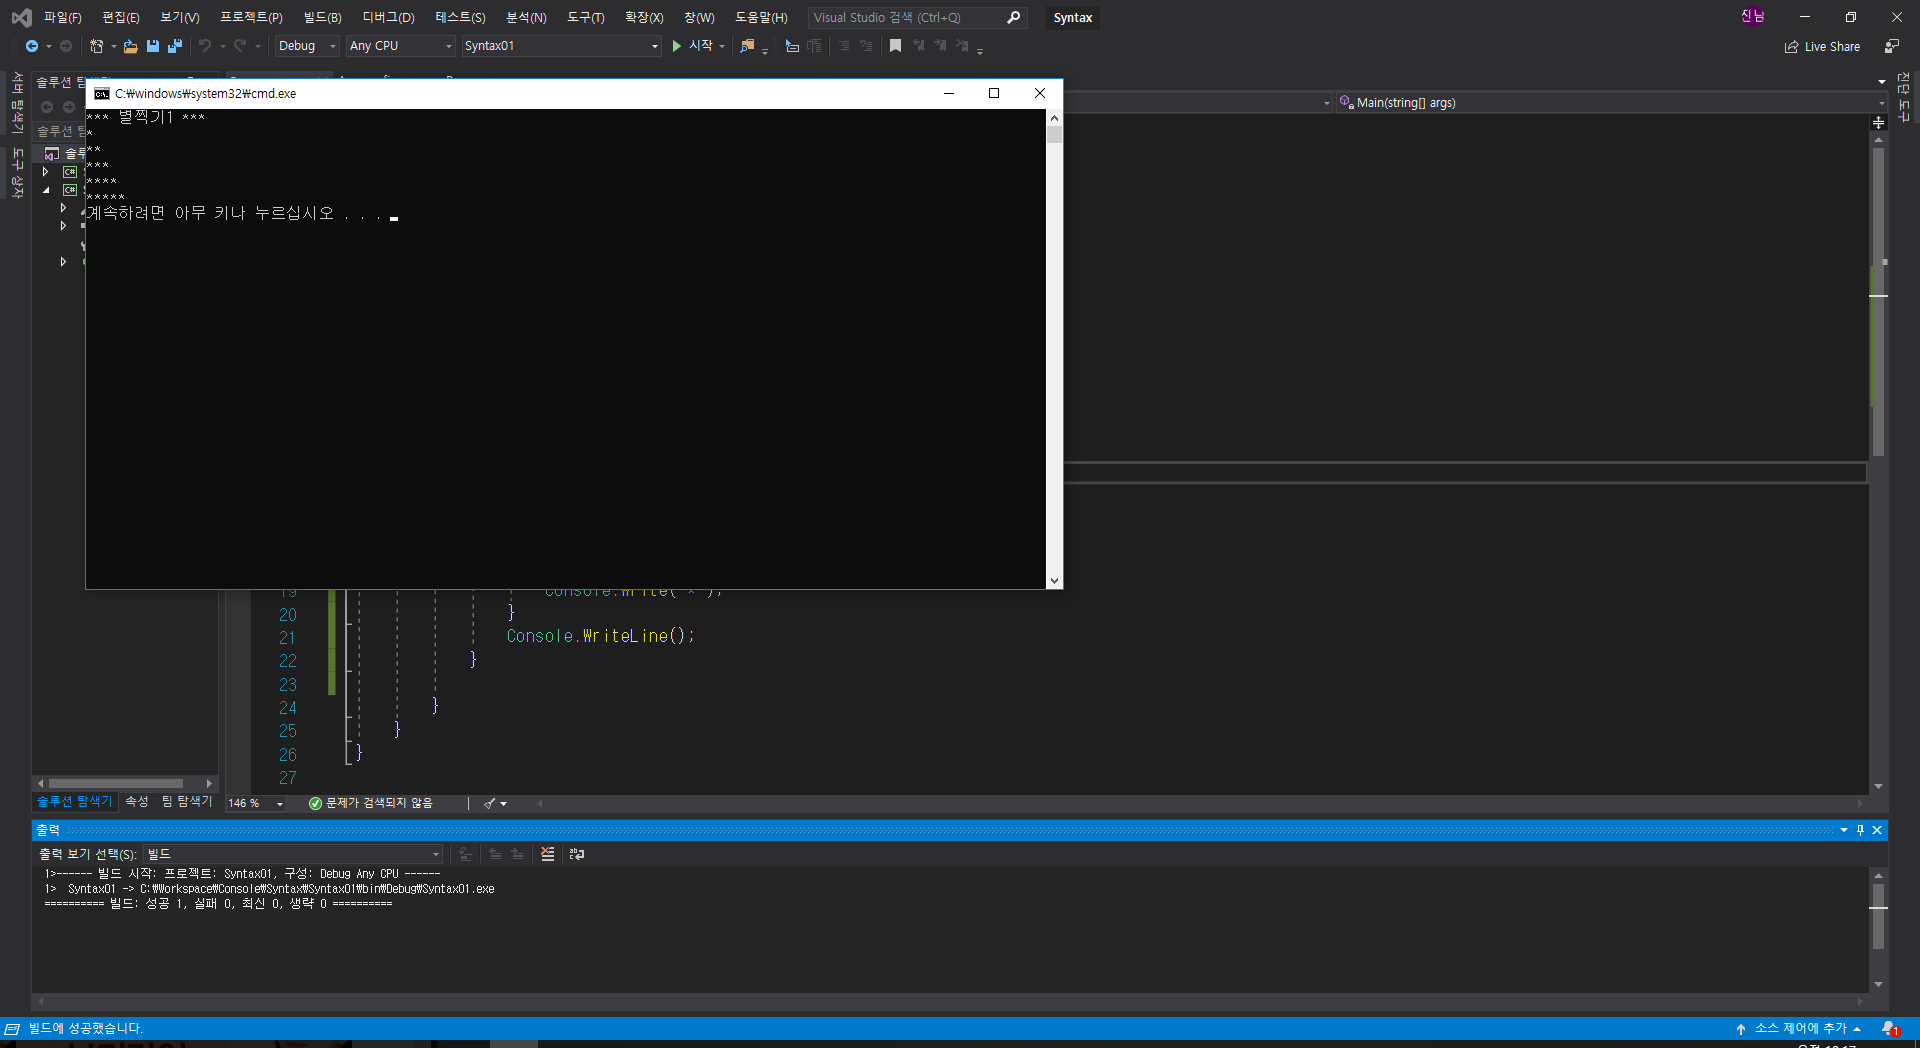Image resolution: width=1920 pixels, height=1048 pixels.
Task: Open the Debug configuration dropdown
Action: [x=307, y=46]
